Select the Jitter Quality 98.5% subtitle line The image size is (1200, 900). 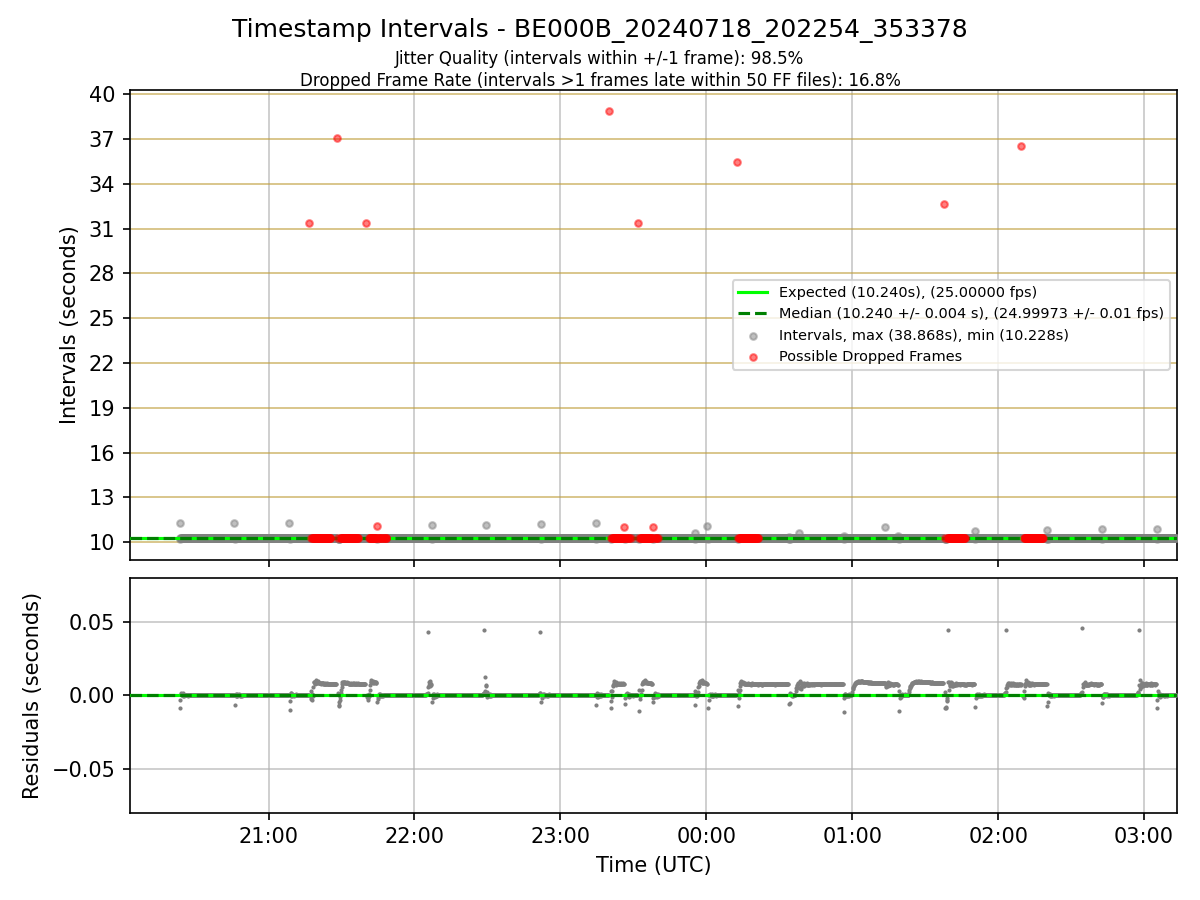tap(599, 58)
